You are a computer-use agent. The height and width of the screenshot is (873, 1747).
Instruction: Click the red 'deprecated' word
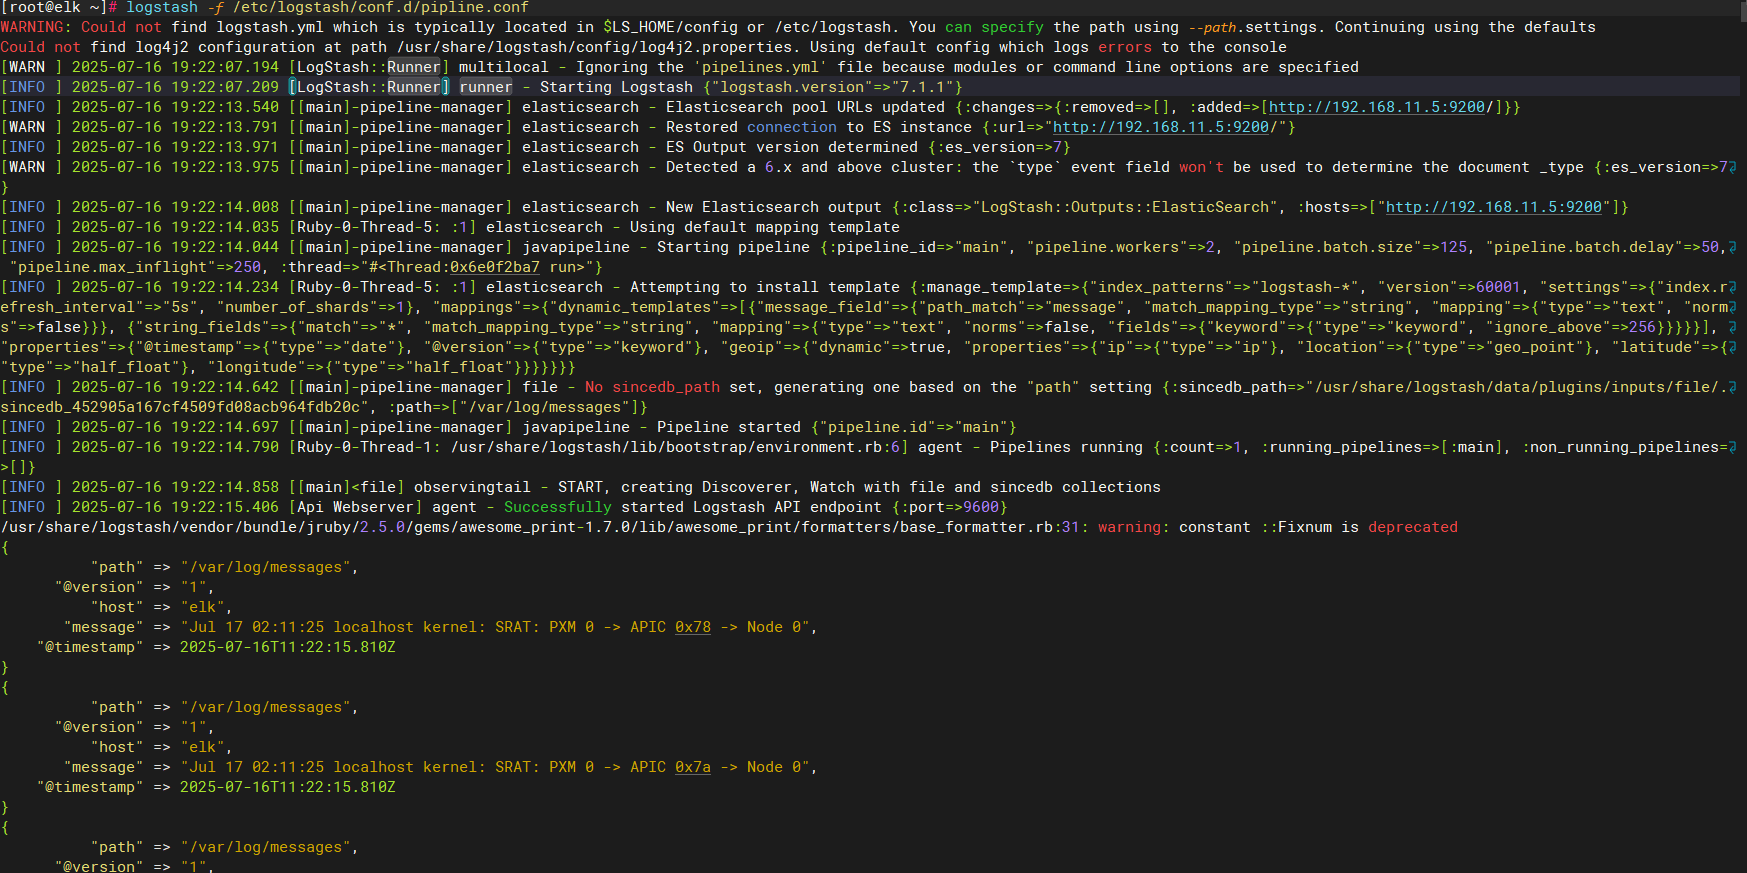pos(1412,527)
